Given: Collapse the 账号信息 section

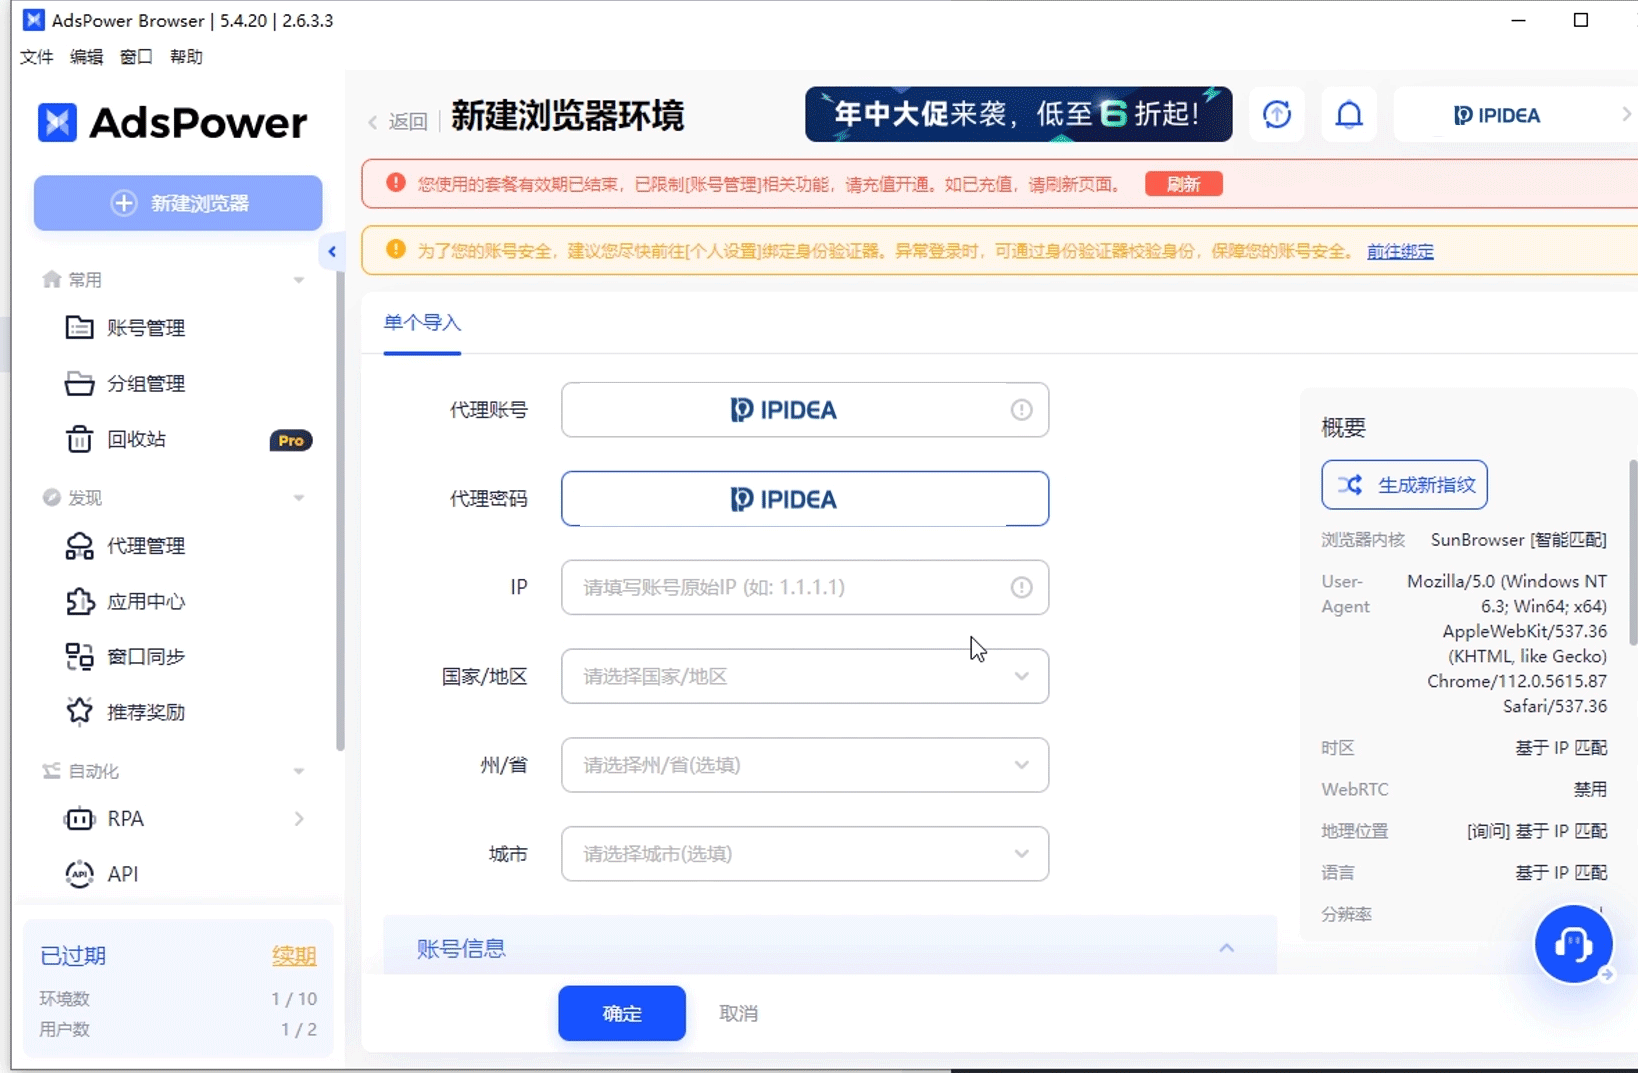Looking at the screenshot, I should (1227, 947).
